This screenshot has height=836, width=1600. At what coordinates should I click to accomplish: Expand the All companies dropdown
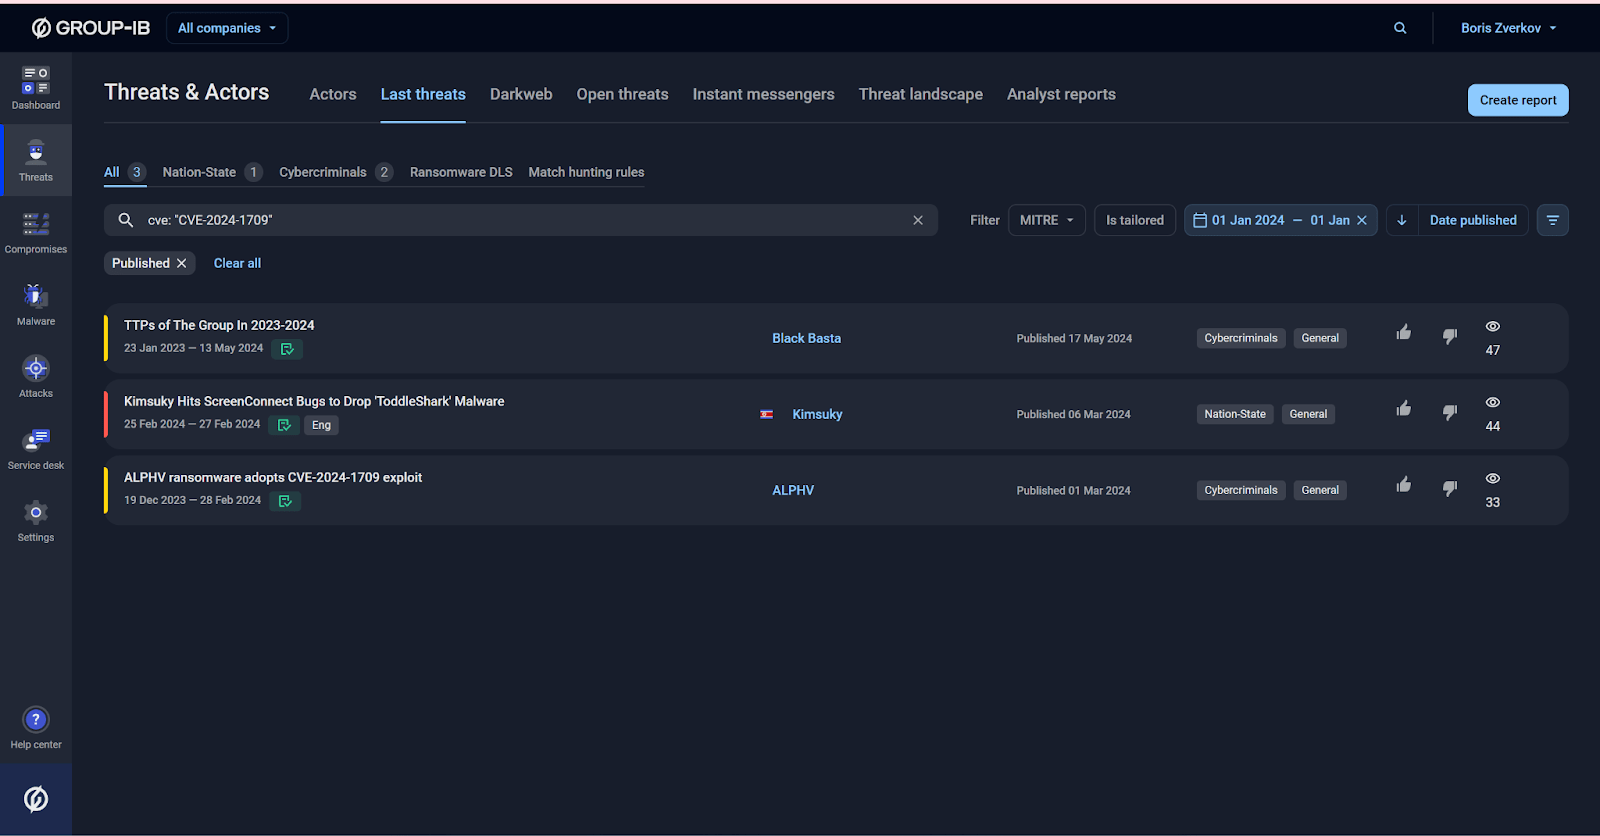pos(227,28)
